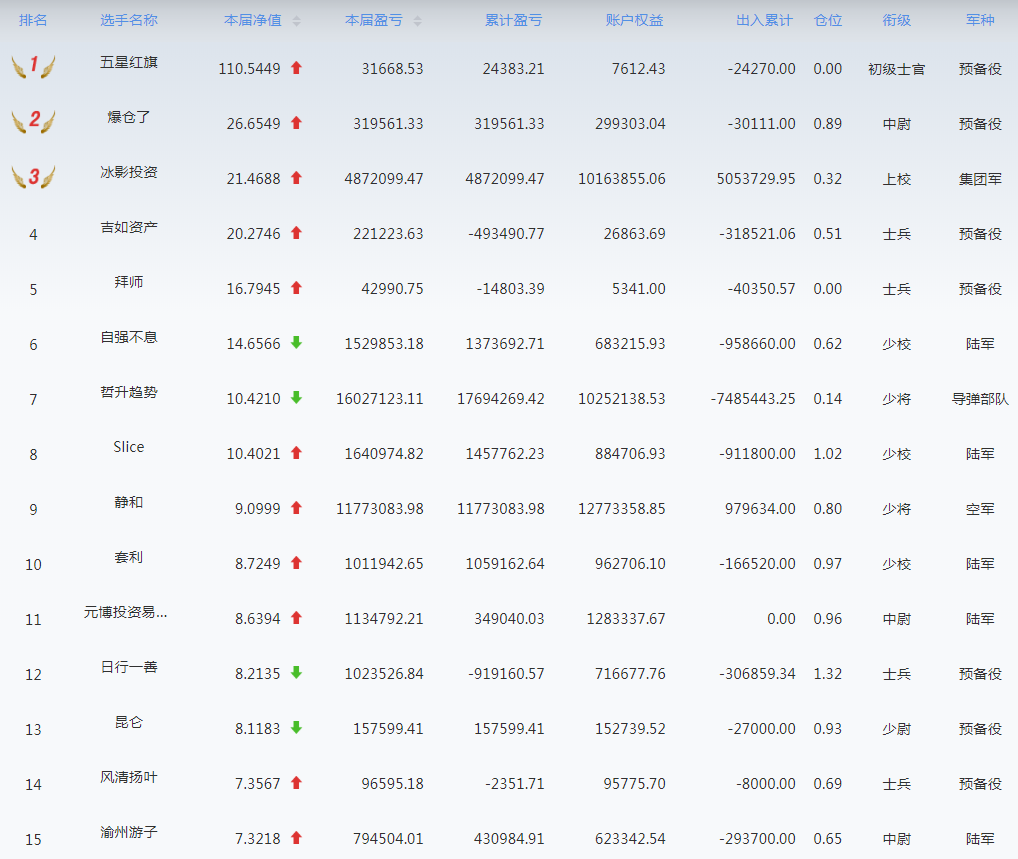The image size is (1018, 859).
Task: Click the rank 2 laurel badge
Action: [x=33, y=121]
